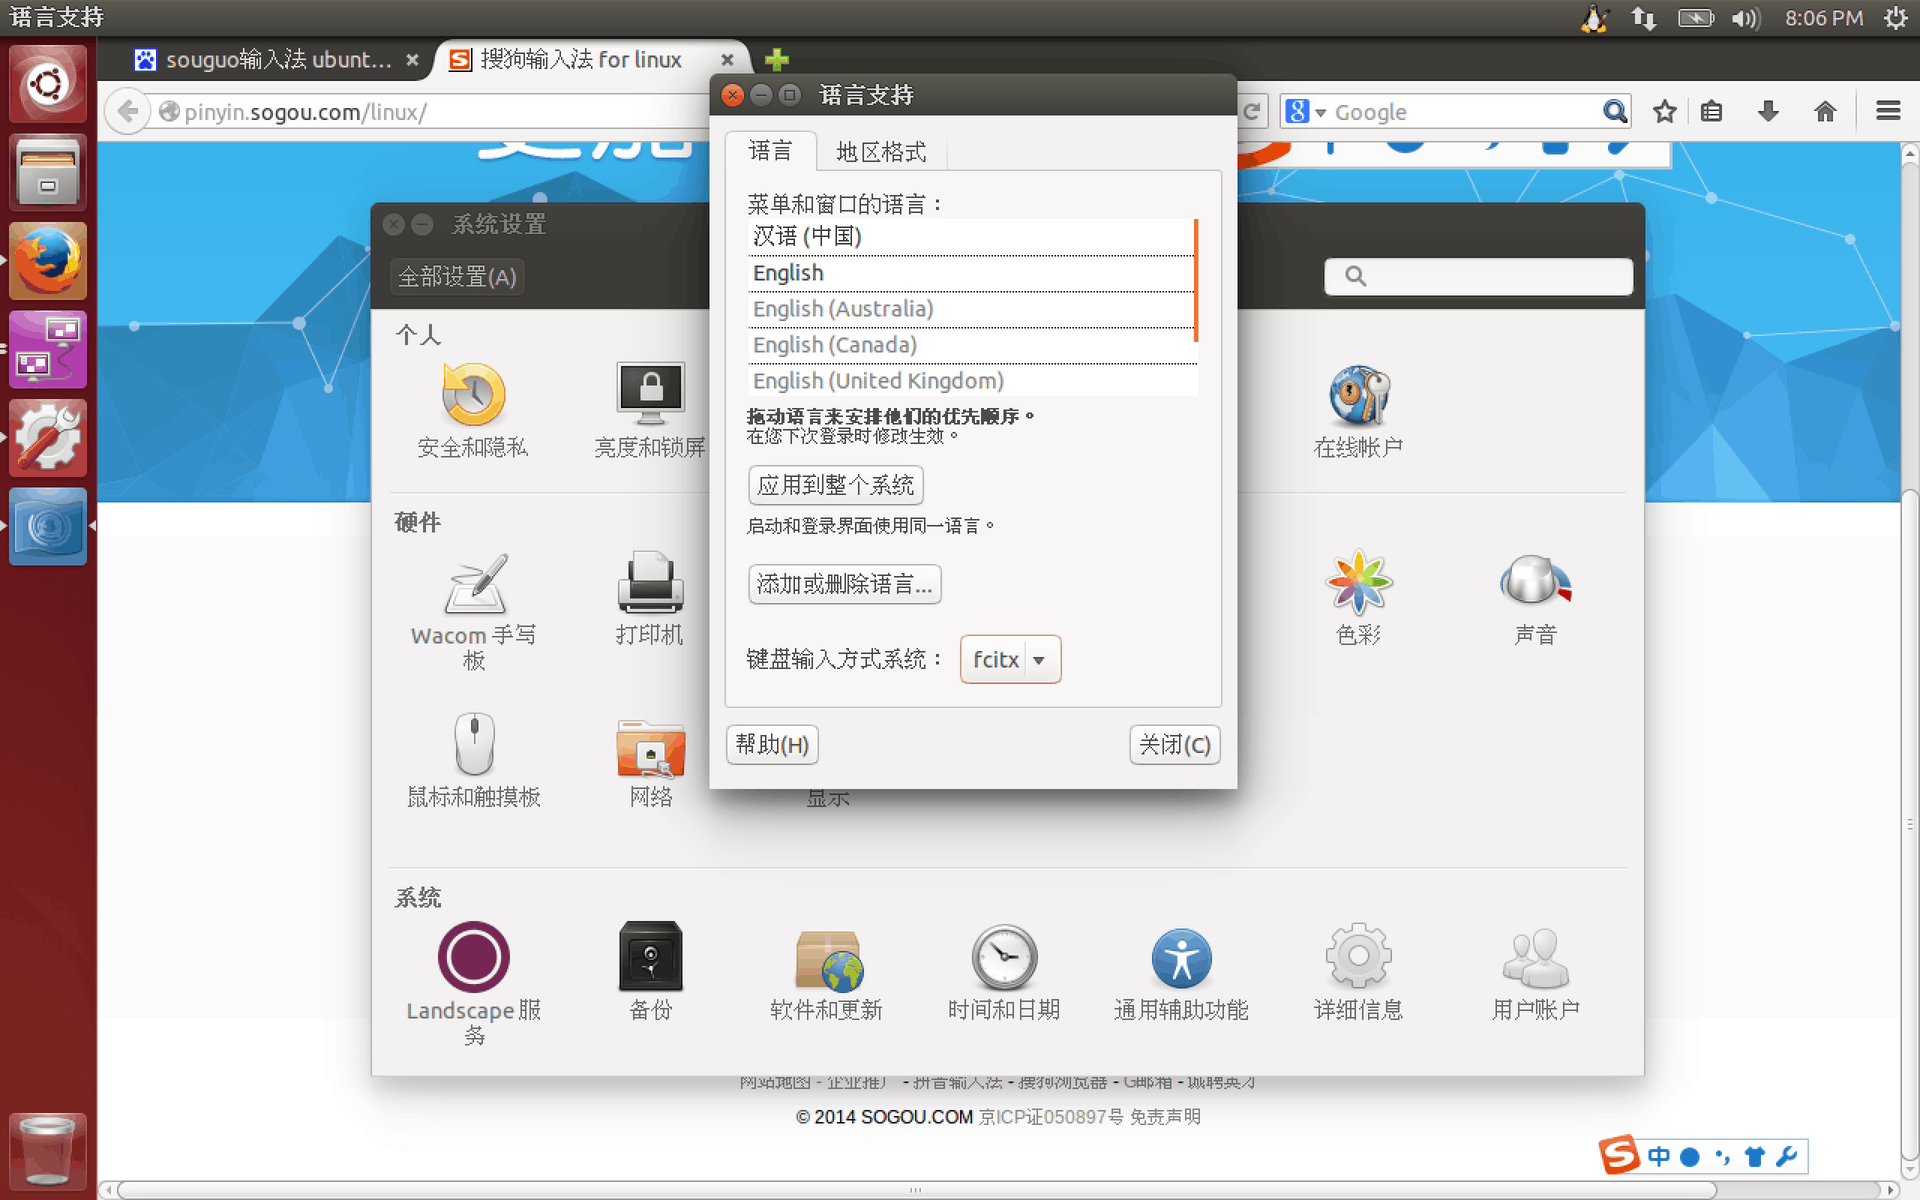Click the System Settings search field
Screen dimensions: 1920x1200
click(x=1478, y=276)
